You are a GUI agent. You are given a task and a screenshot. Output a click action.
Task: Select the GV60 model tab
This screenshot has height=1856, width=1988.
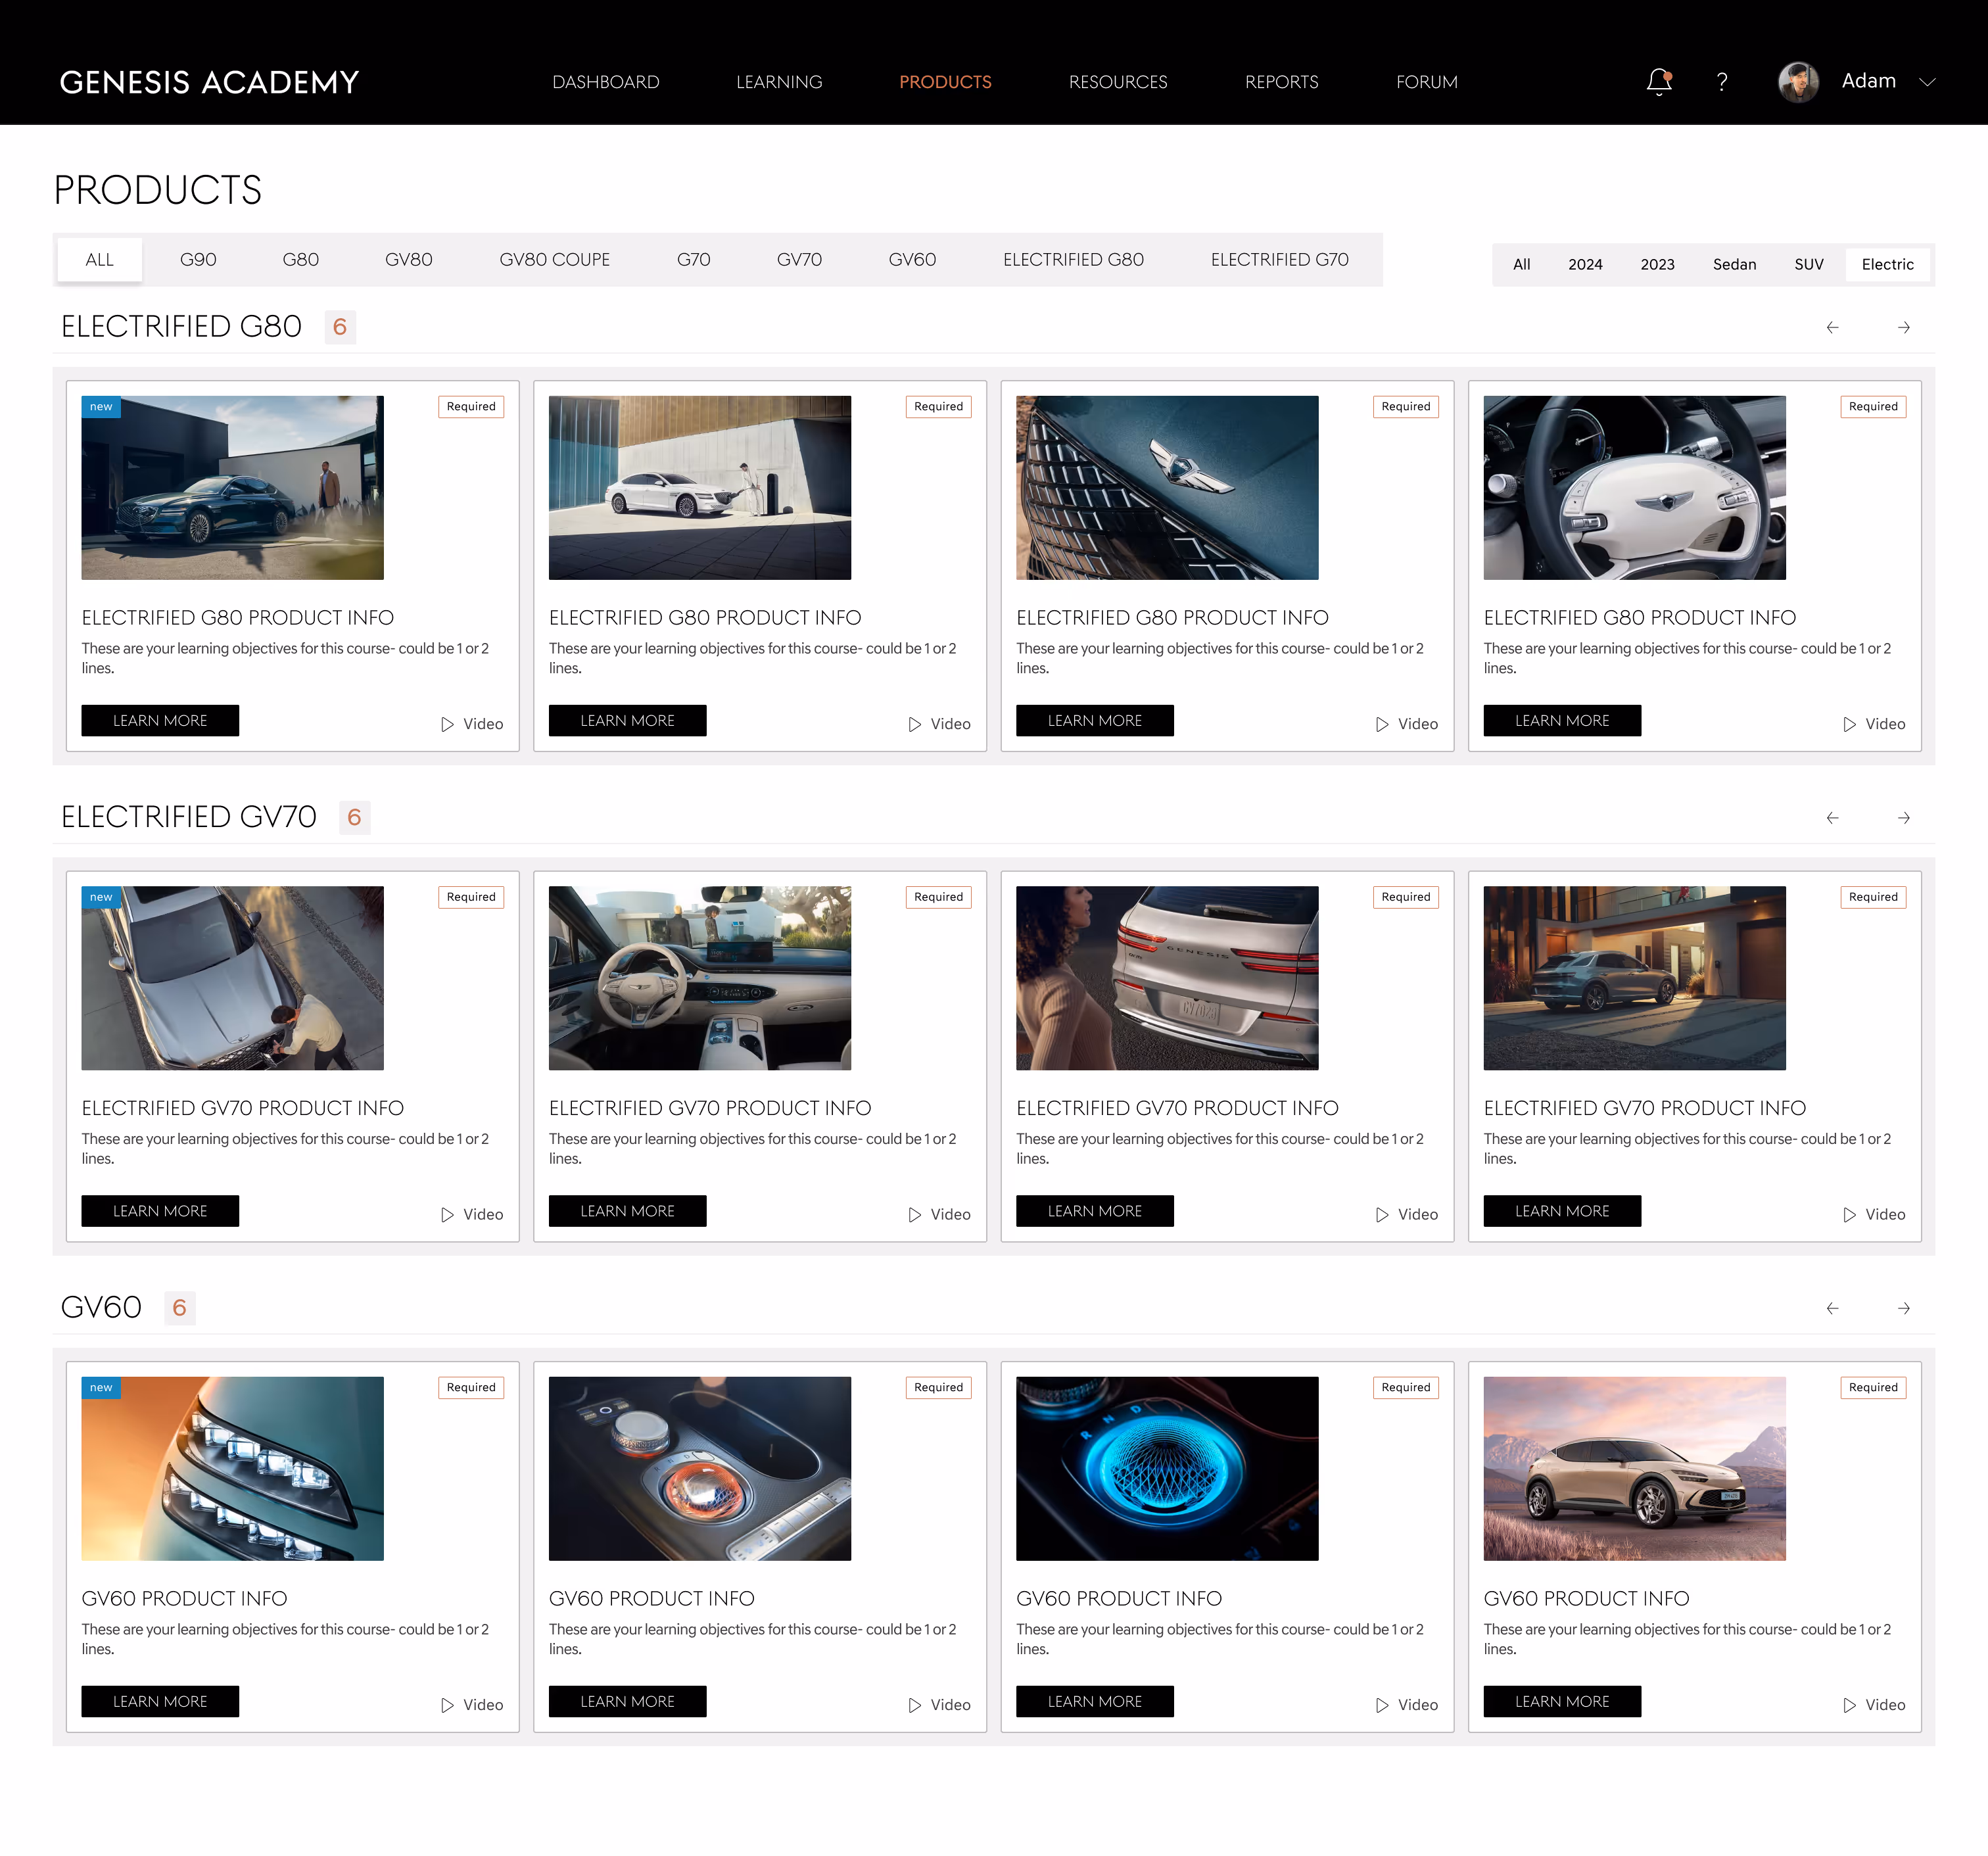pyautogui.click(x=912, y=260)
